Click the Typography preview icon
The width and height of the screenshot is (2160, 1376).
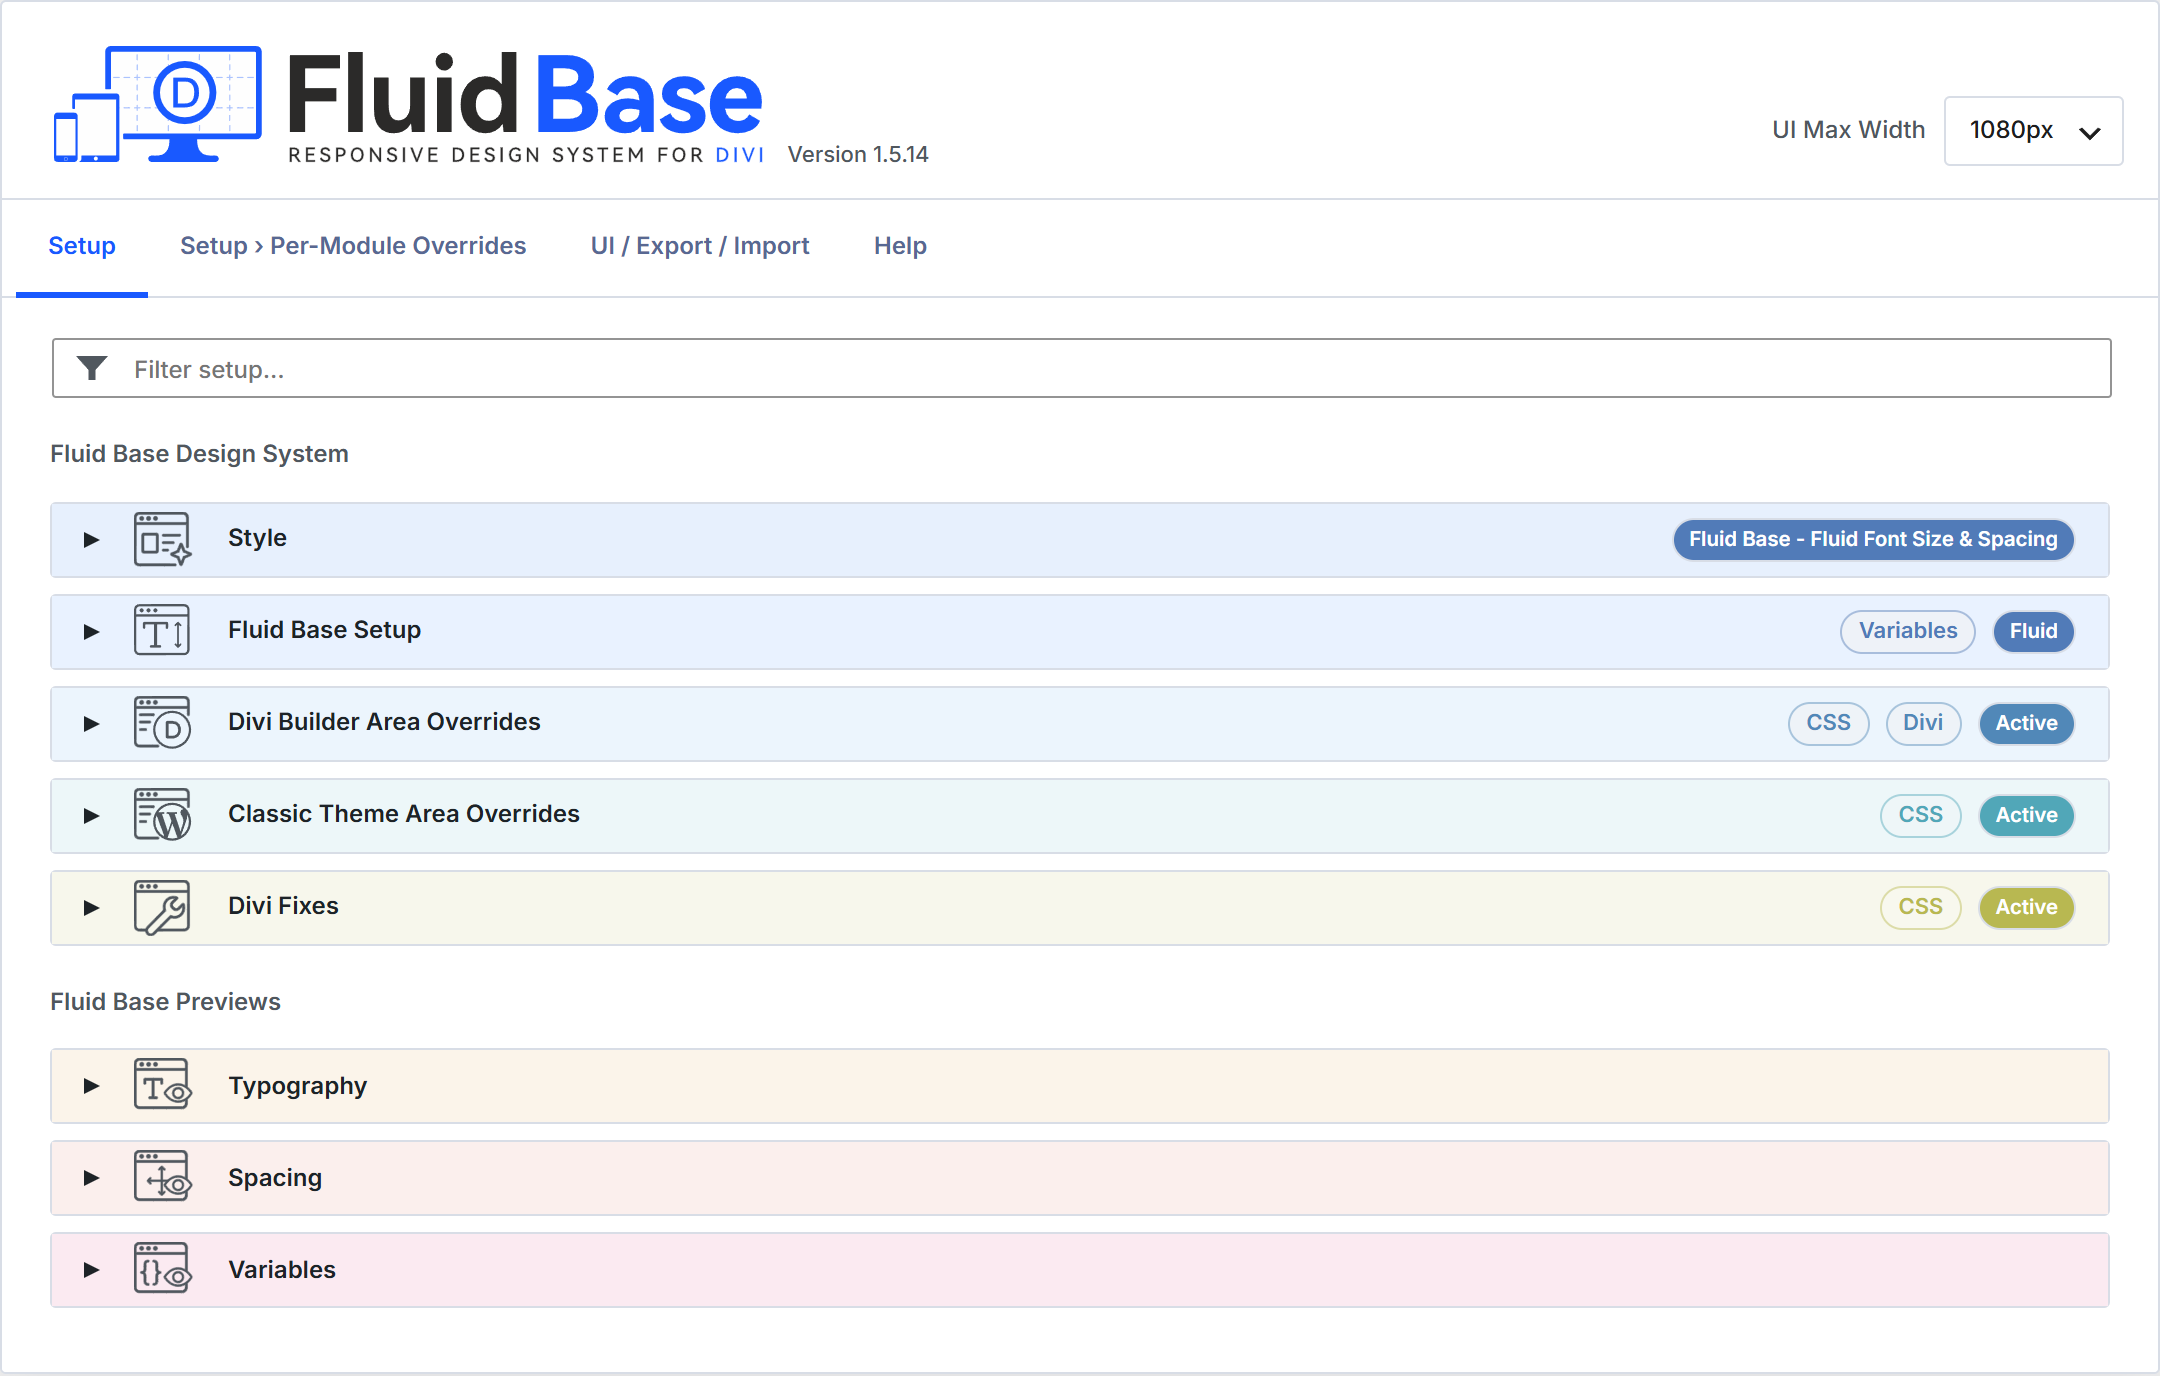[x=162, y=1085]
